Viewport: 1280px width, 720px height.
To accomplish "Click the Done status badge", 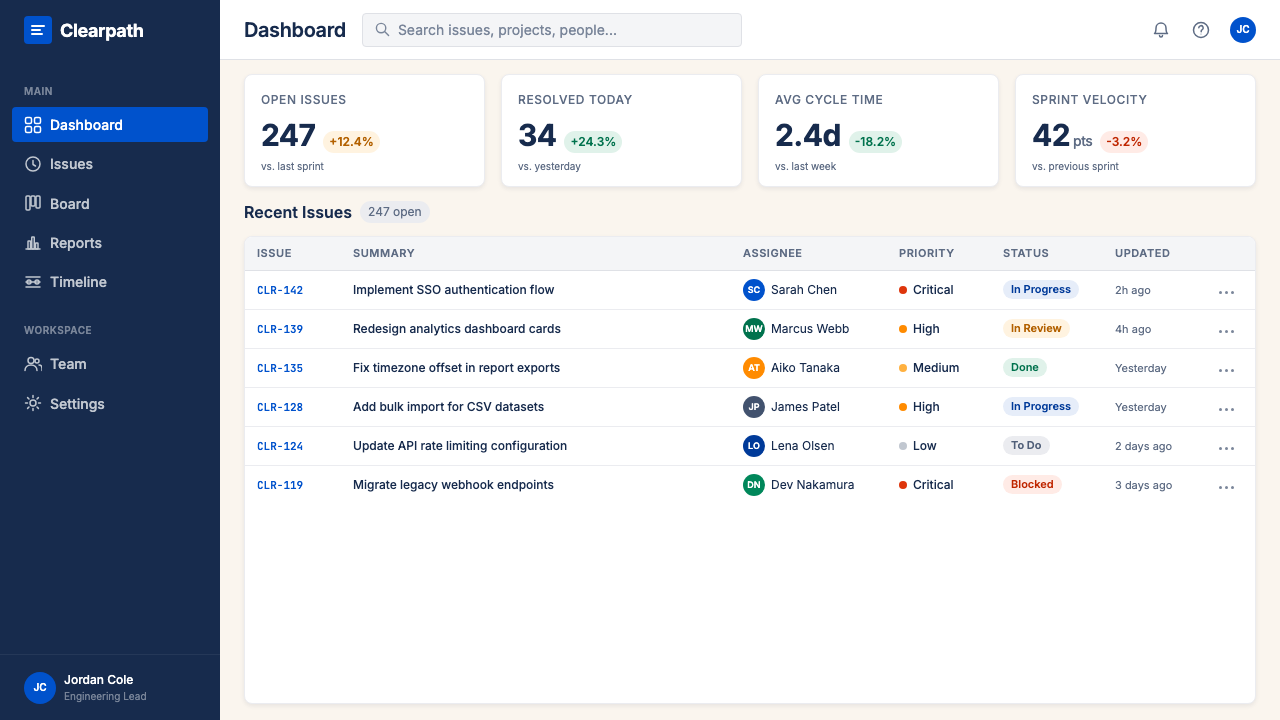I will click(1025, 368).
